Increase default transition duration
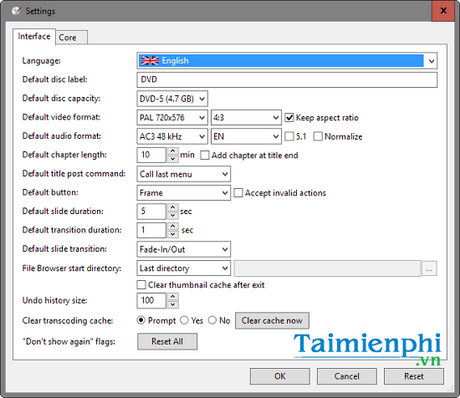The image size is (460, 398). tap(173, 226)
